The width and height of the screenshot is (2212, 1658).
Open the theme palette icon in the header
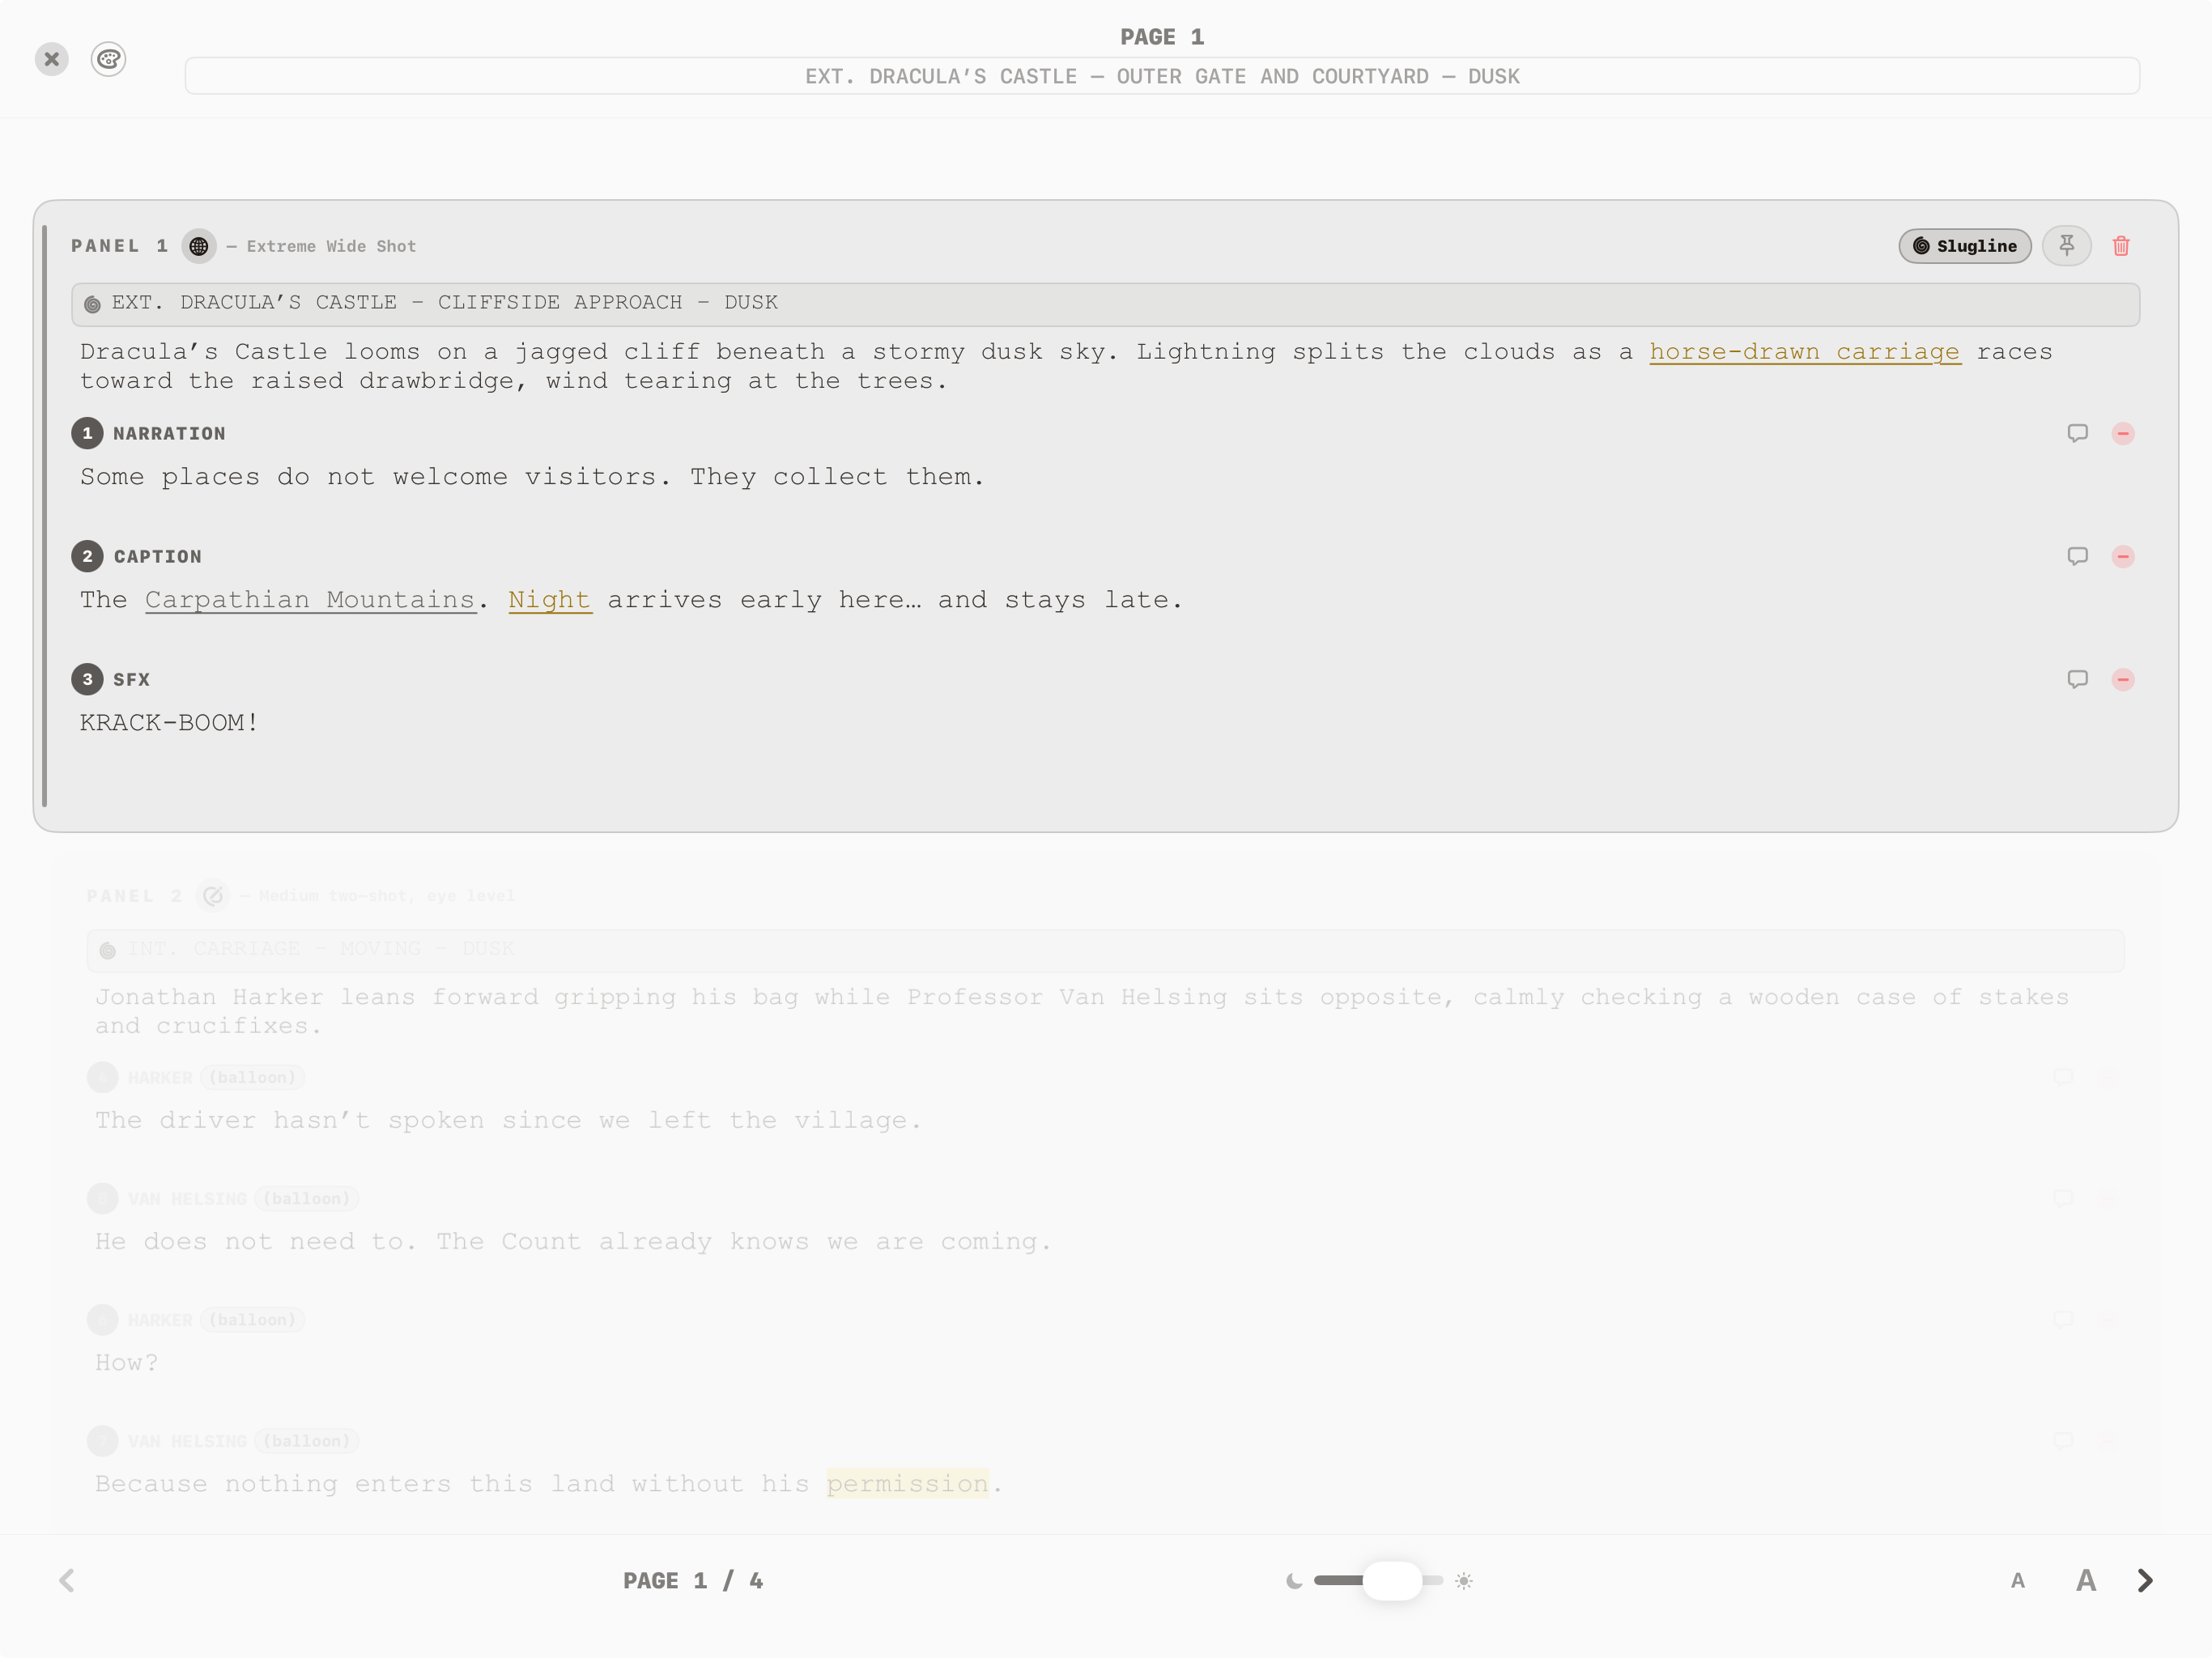(108, 59)
